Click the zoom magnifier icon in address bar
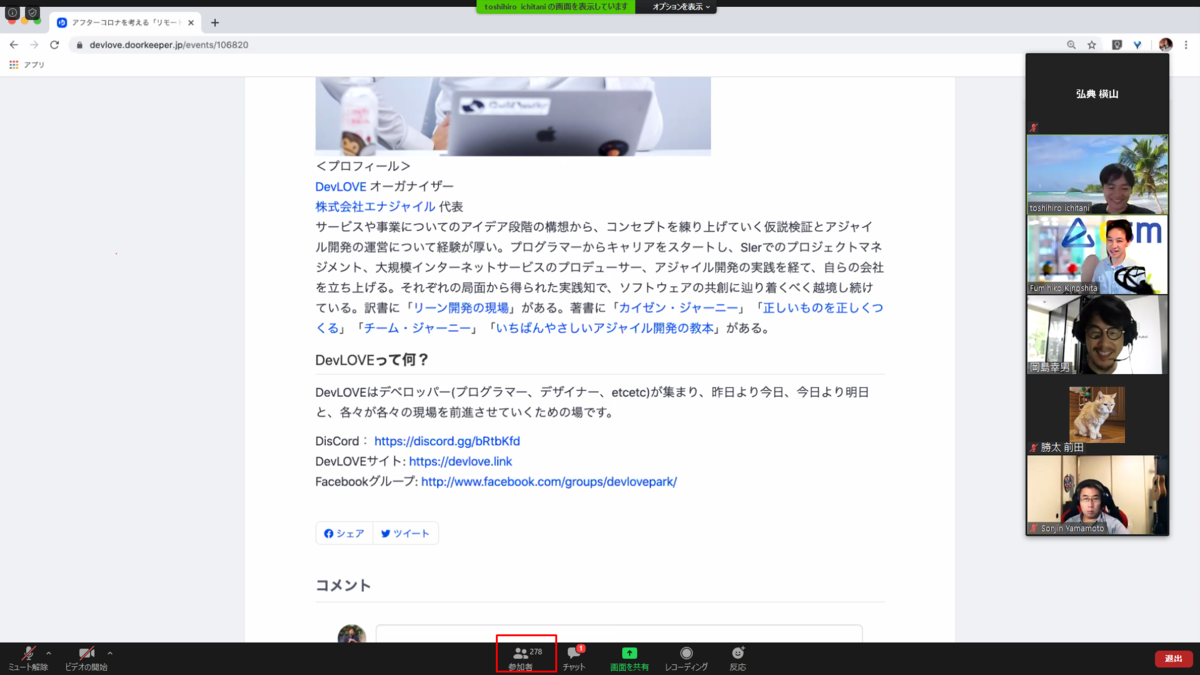 [x=1071, y=45]
